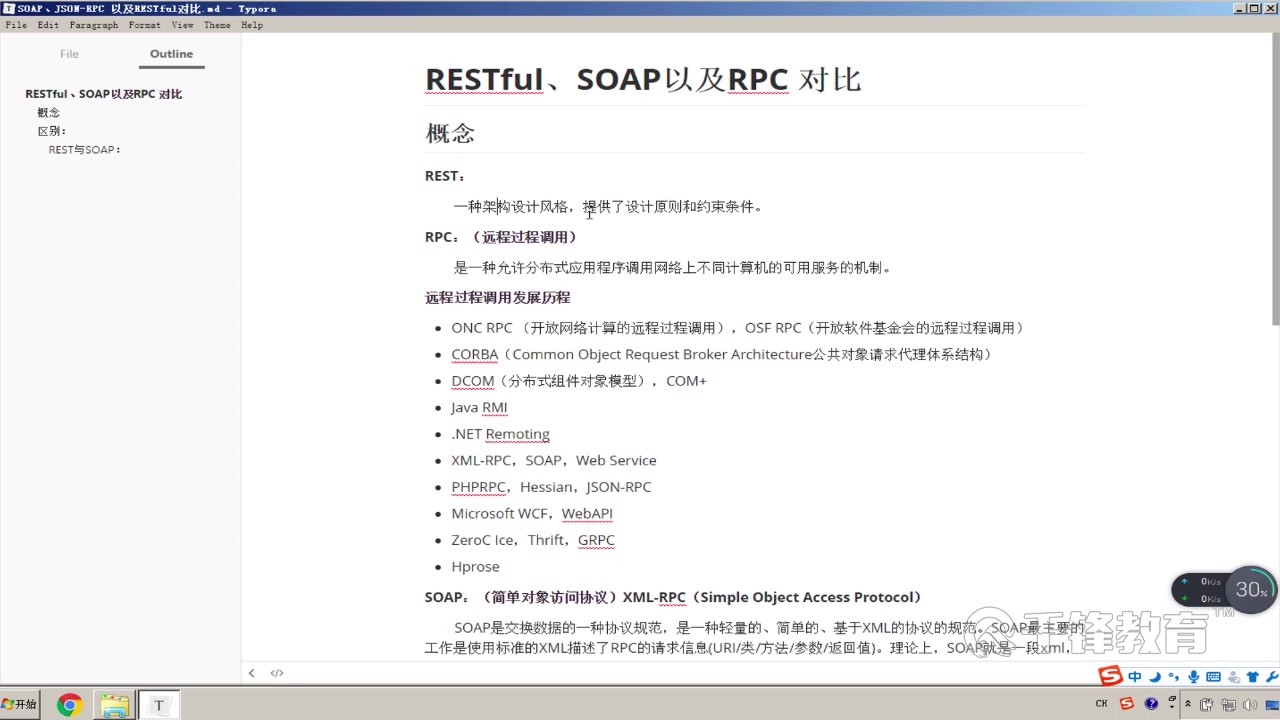This screenshot has height=720, width=1280.
Task: Jump to outline heading 区别：
Action: pos(52,131)
